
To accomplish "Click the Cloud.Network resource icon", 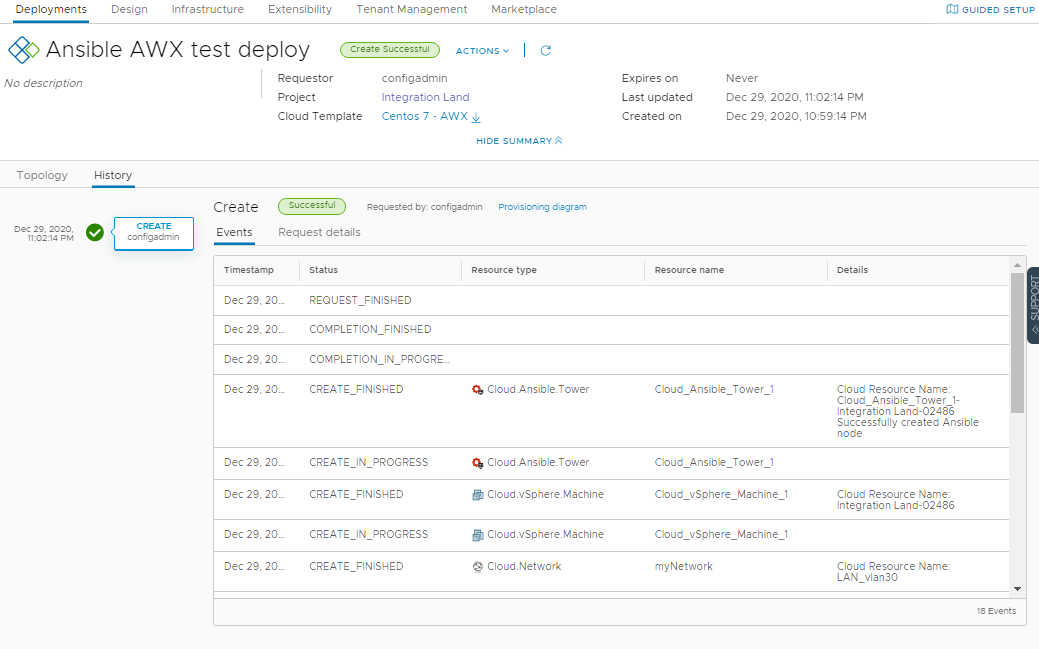I will tap(477, 567).
